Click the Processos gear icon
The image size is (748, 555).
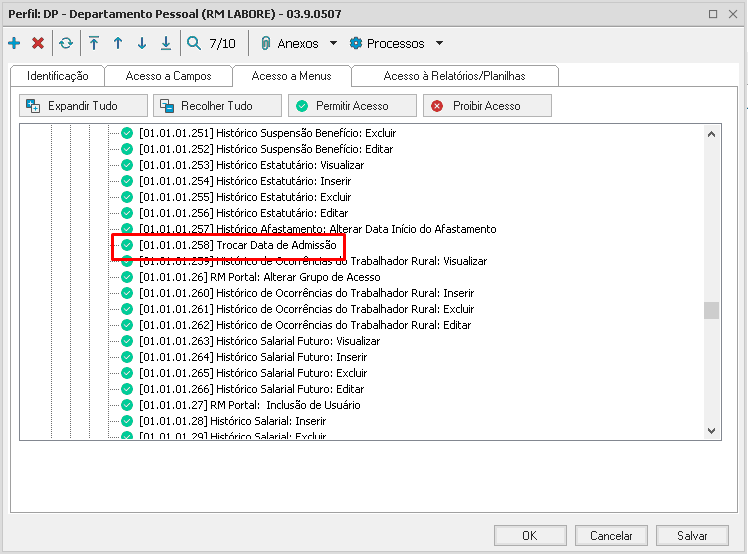[356, 43]
